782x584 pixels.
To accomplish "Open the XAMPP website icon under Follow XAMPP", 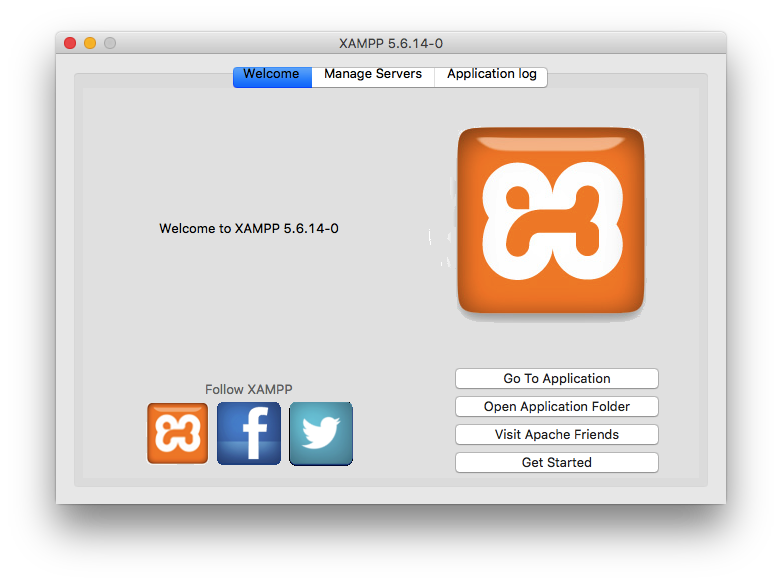I will (x=178, y=433).
